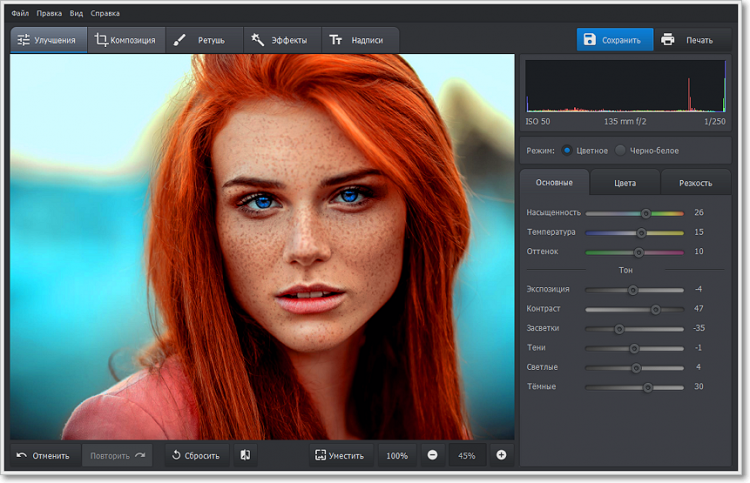Open the Эффекты magic wand tab
The height and width of the screenshot is (483, 750).
click(280, 40)
